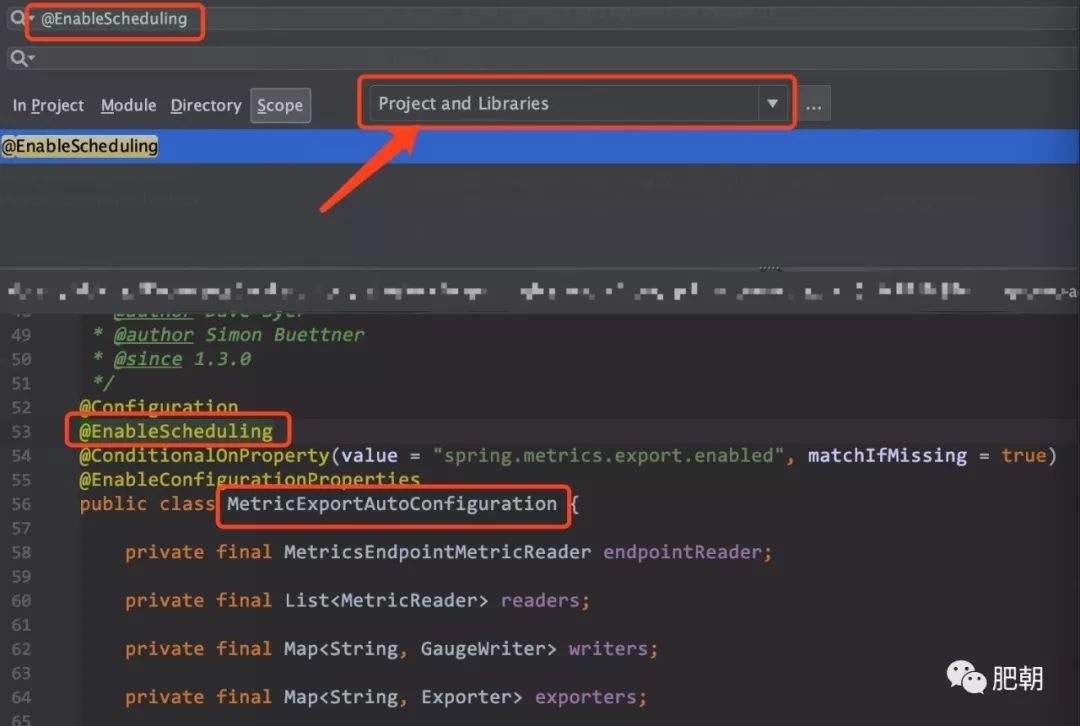Click the search magnifier icon beside @EnableScheduling

point(17,18)
